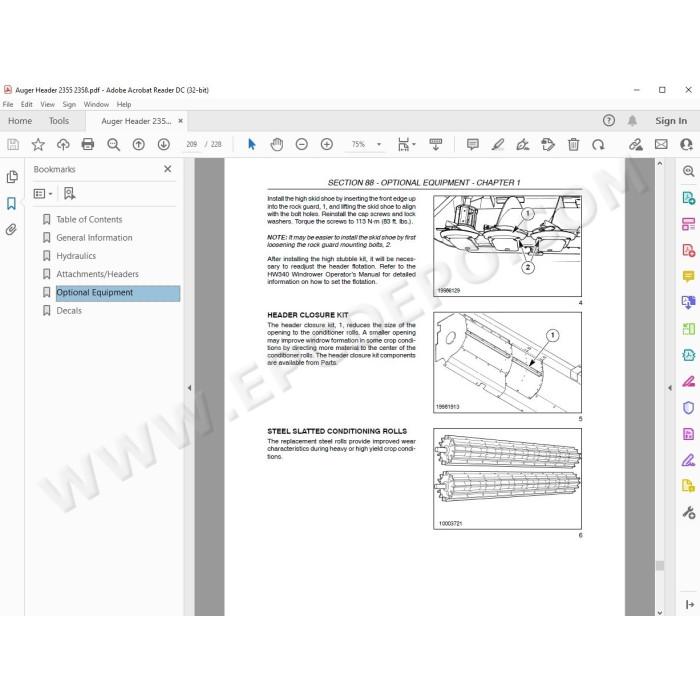
Task: Click the Save file icon
Action: (13, 144)
